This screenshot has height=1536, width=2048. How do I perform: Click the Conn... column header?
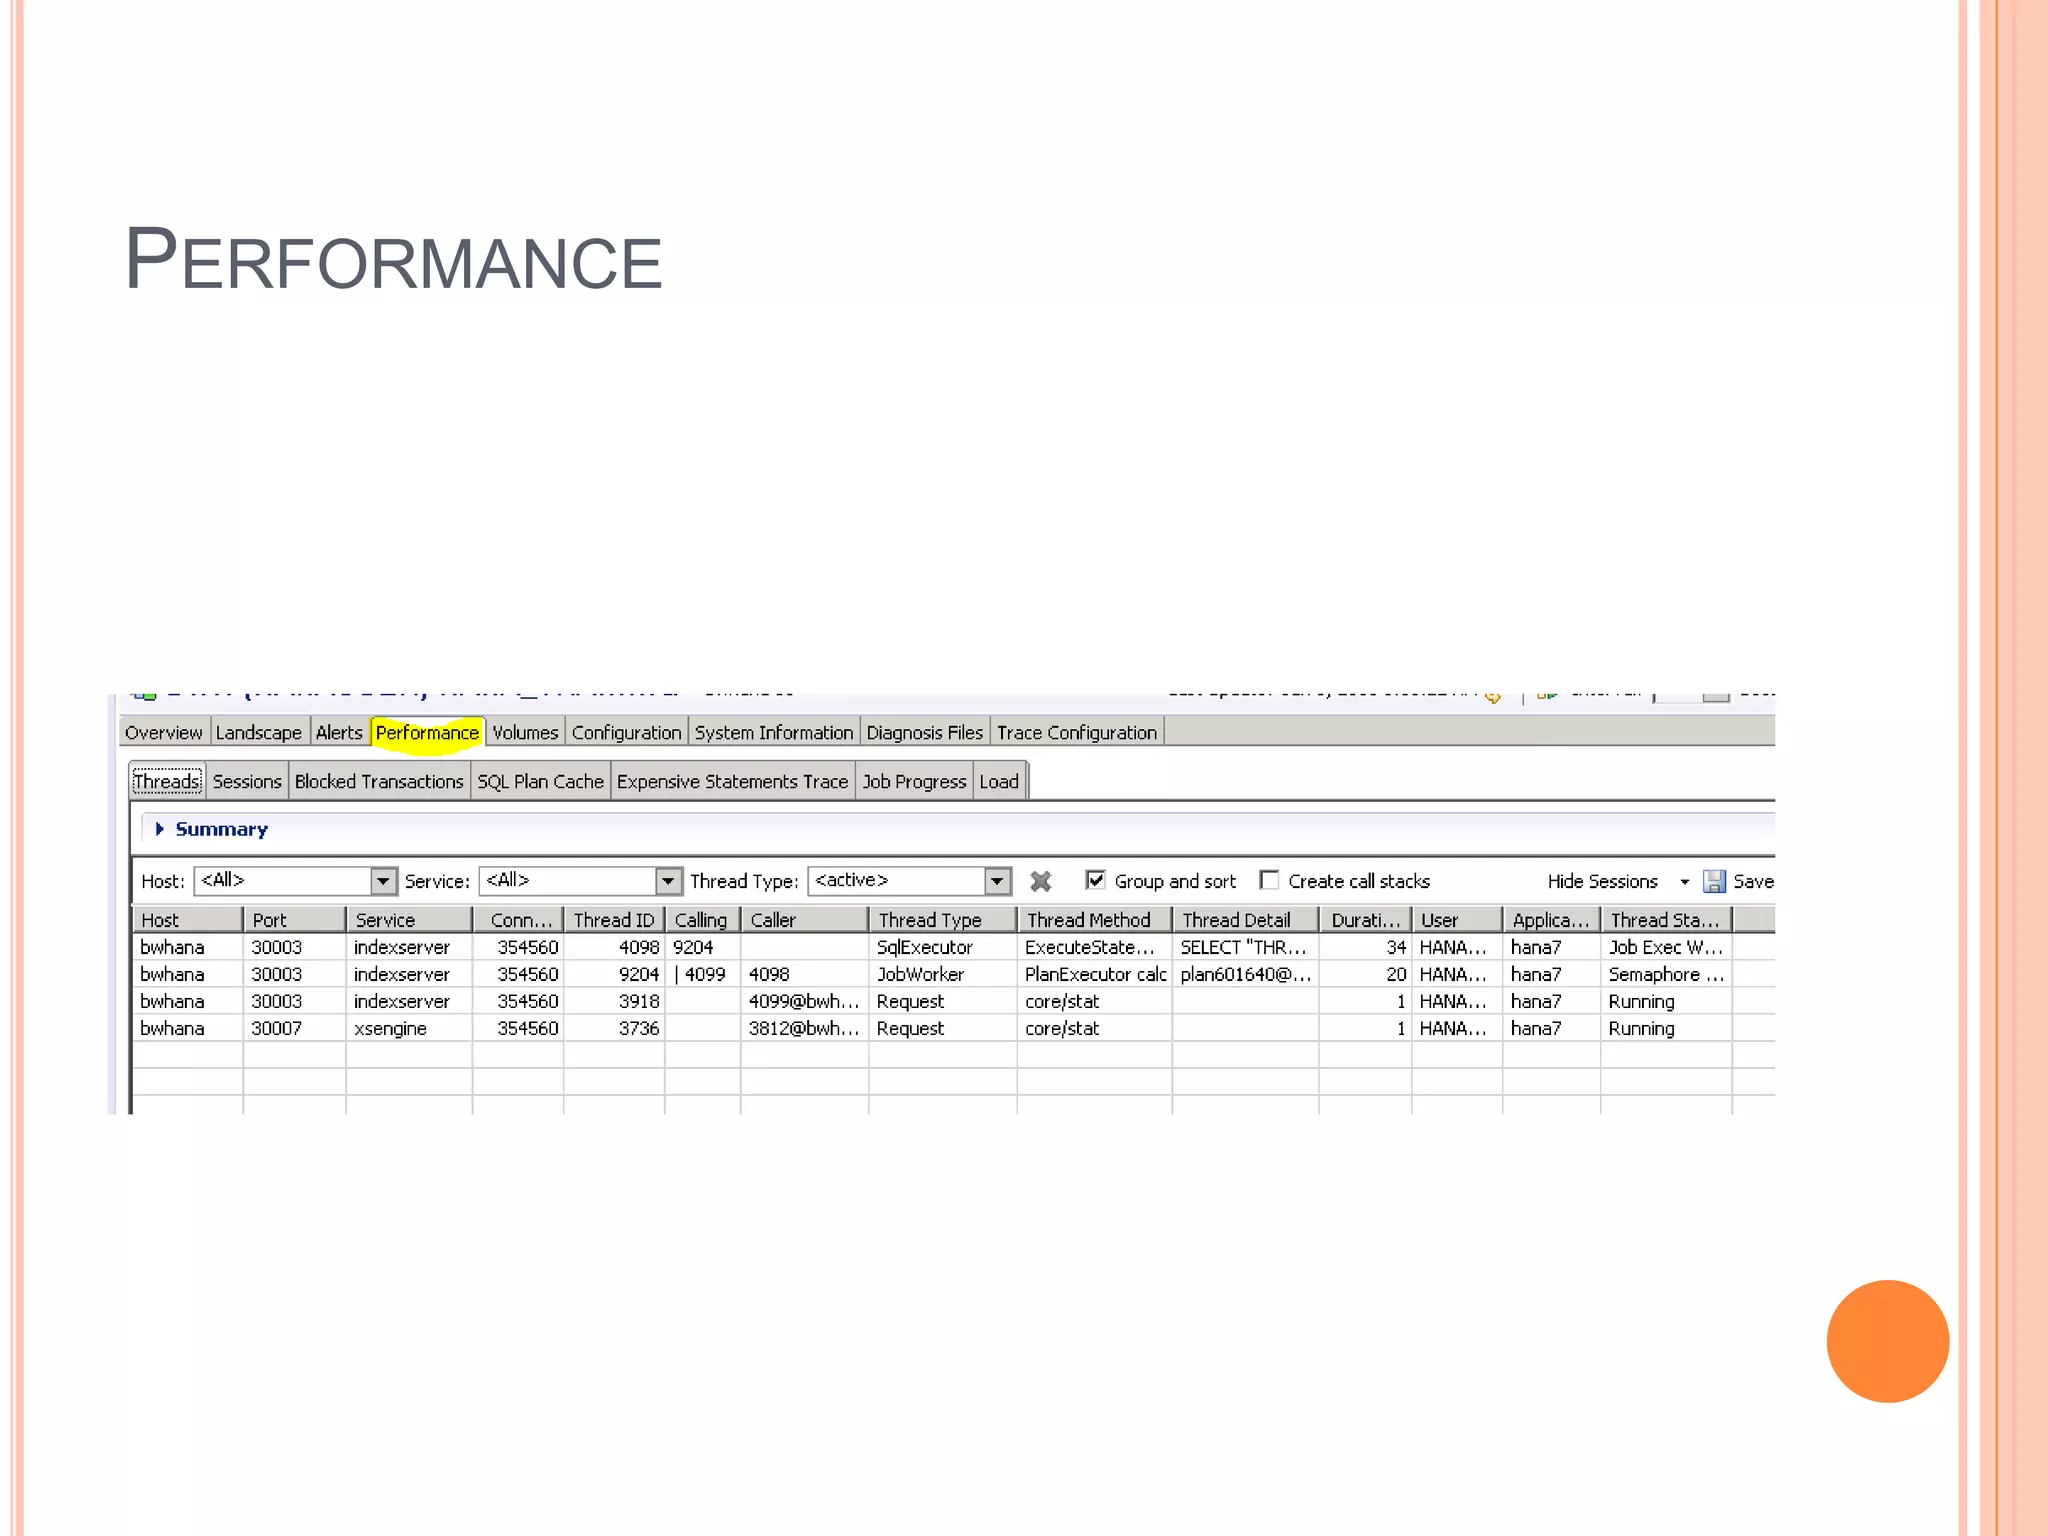coord(518,920)
